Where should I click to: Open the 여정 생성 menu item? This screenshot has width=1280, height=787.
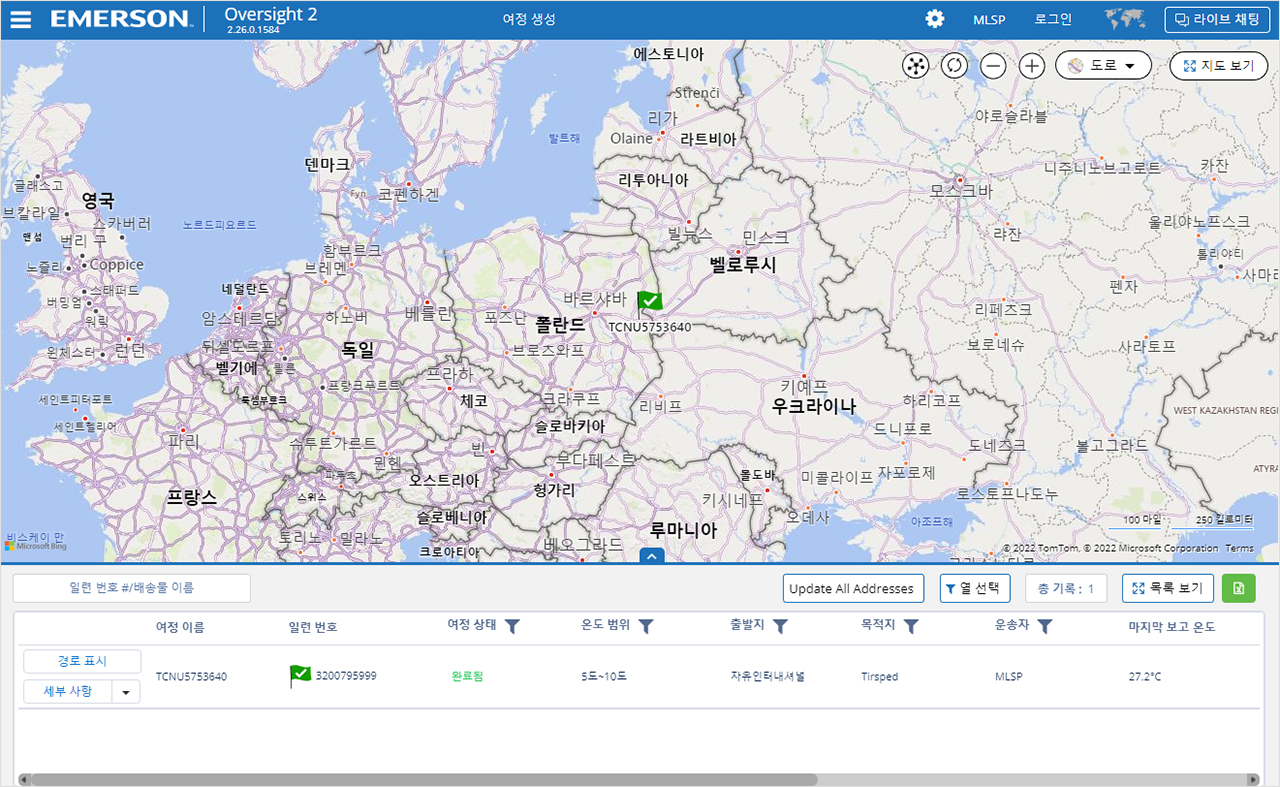[x=529, y=19]
